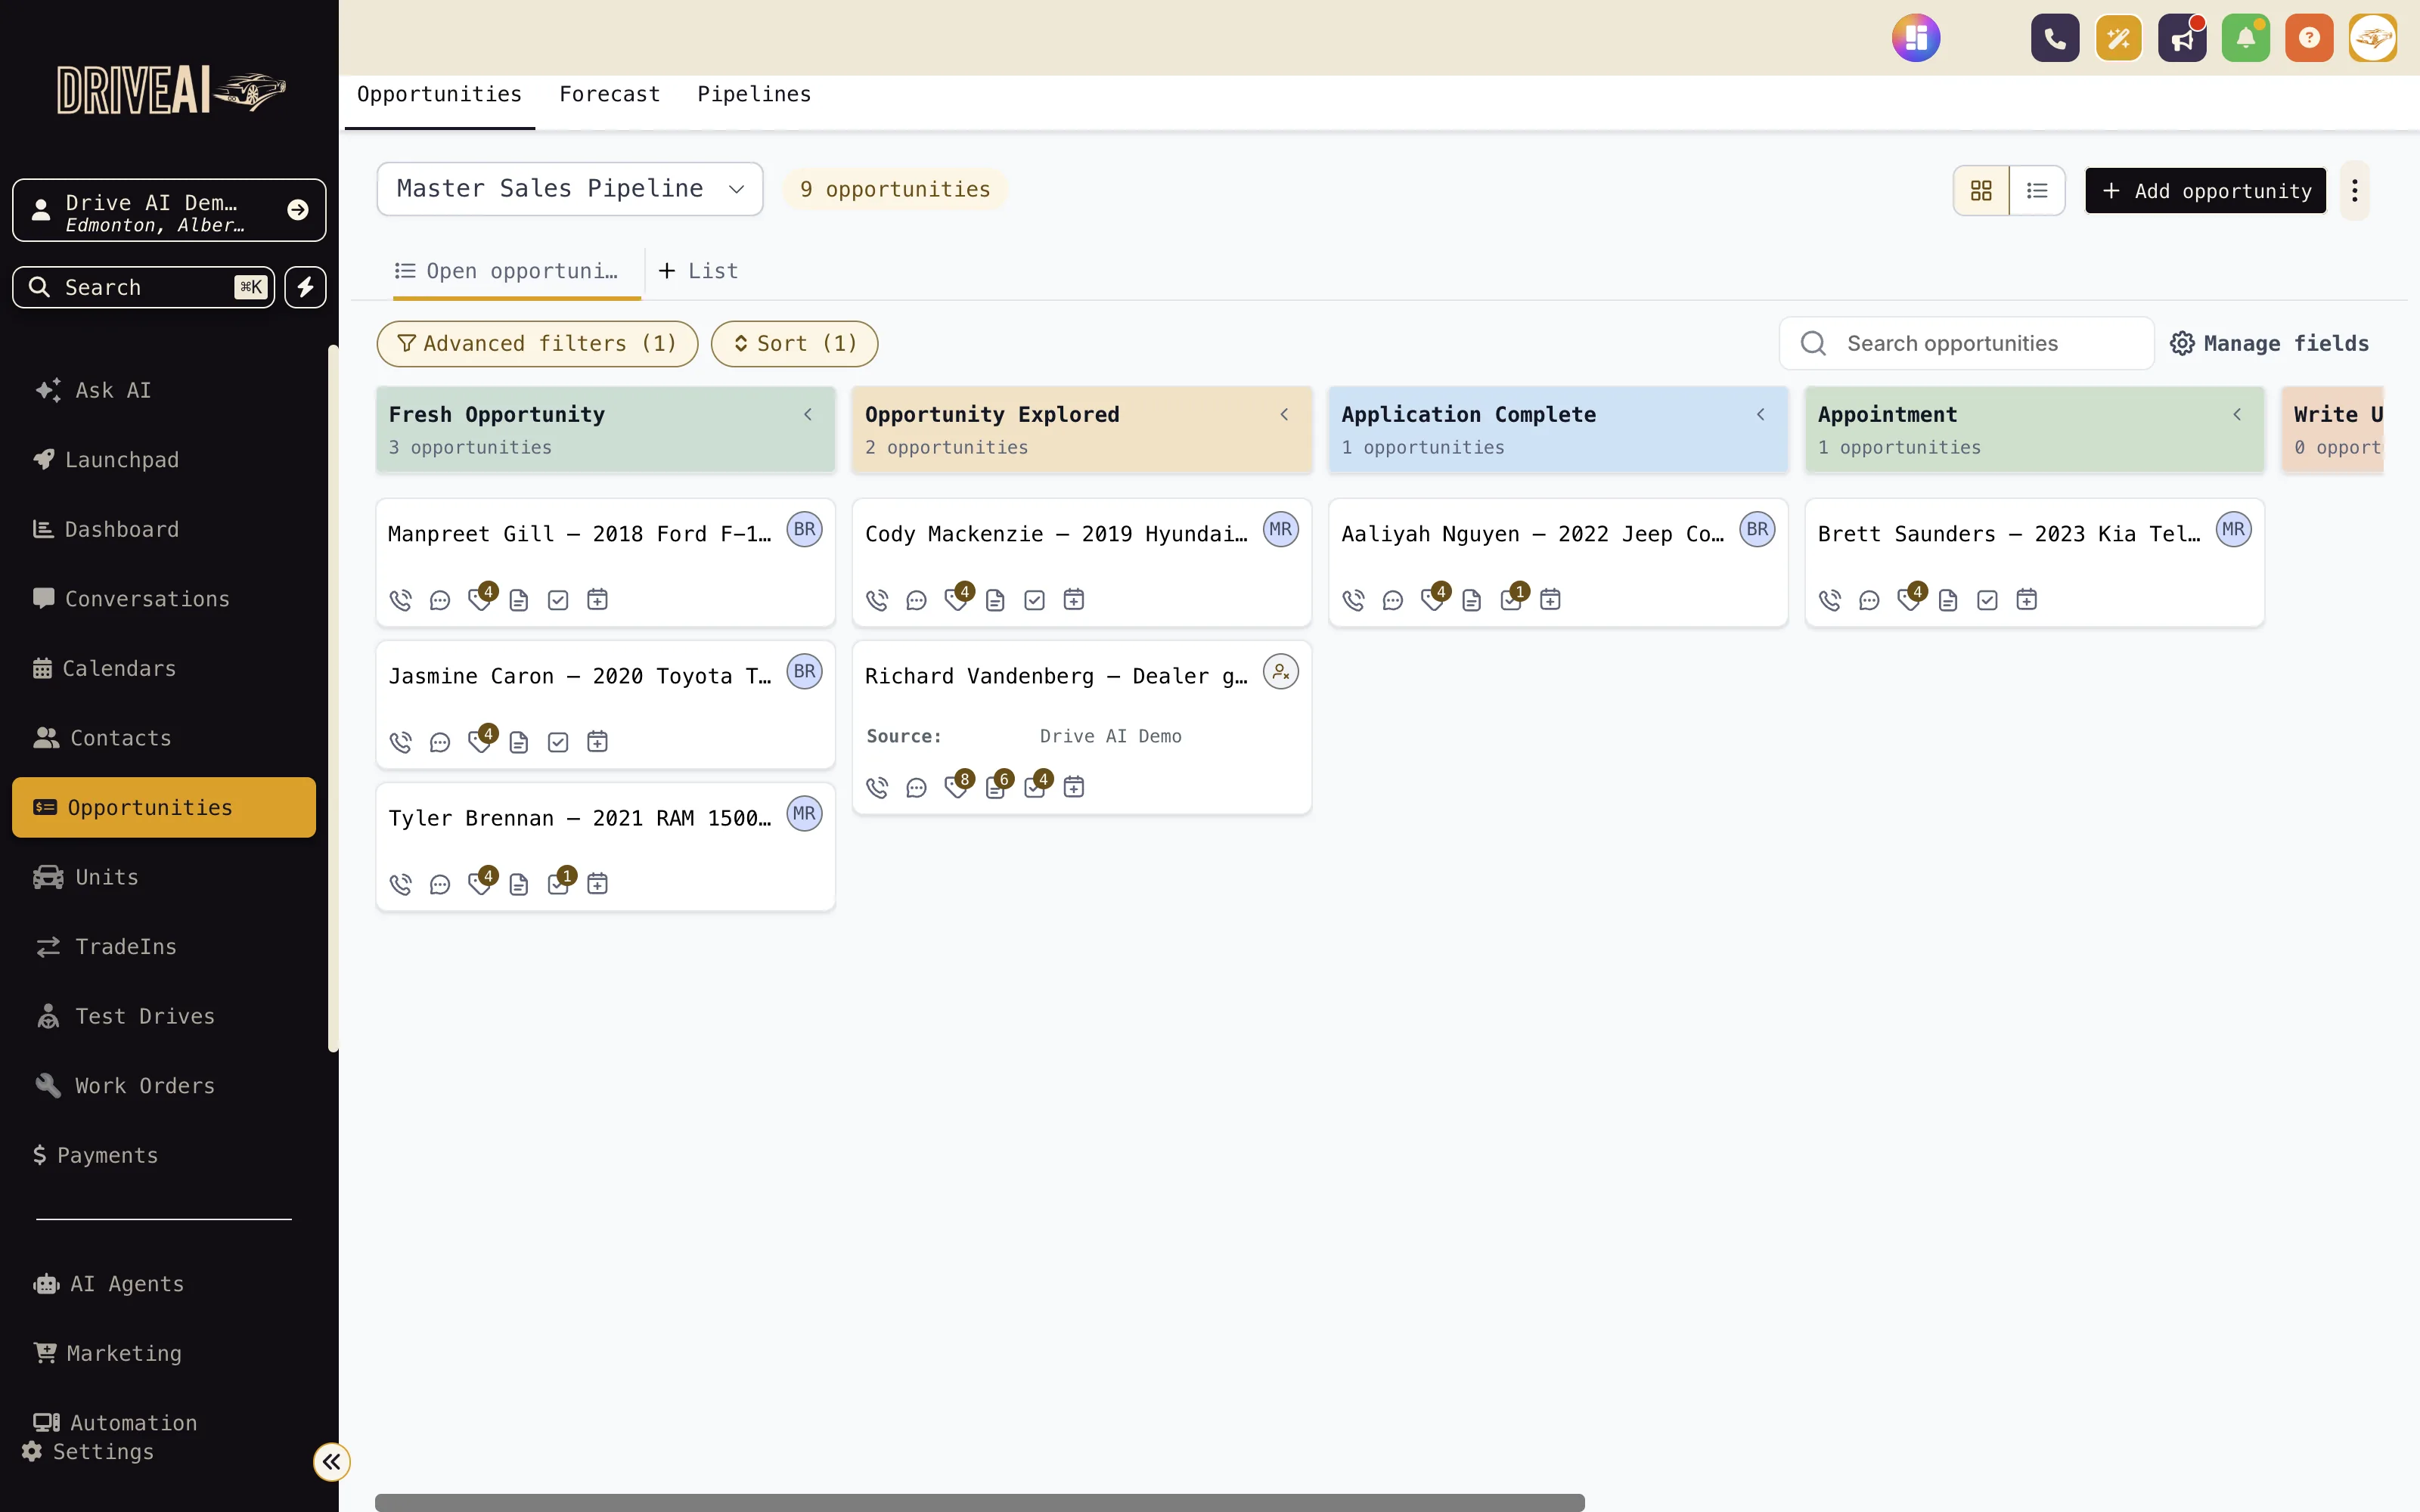Click the orange help question mark icon
The image size is (2420, 1512).
tap(2309, 39)
